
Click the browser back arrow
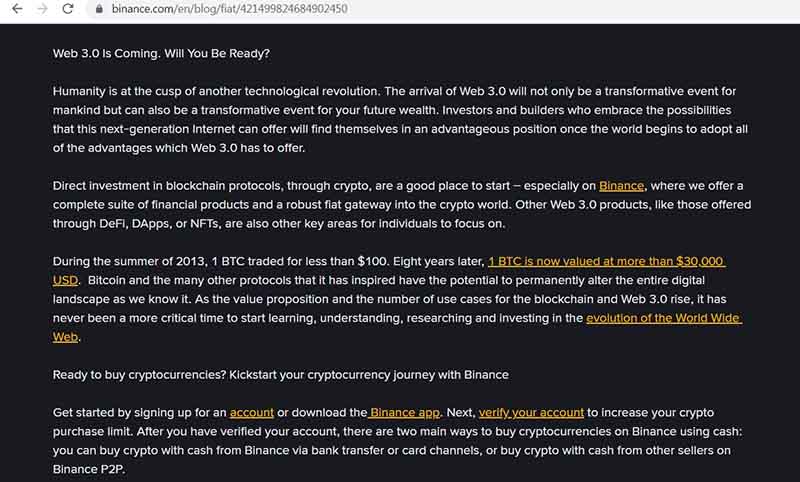tap(17, 9)
